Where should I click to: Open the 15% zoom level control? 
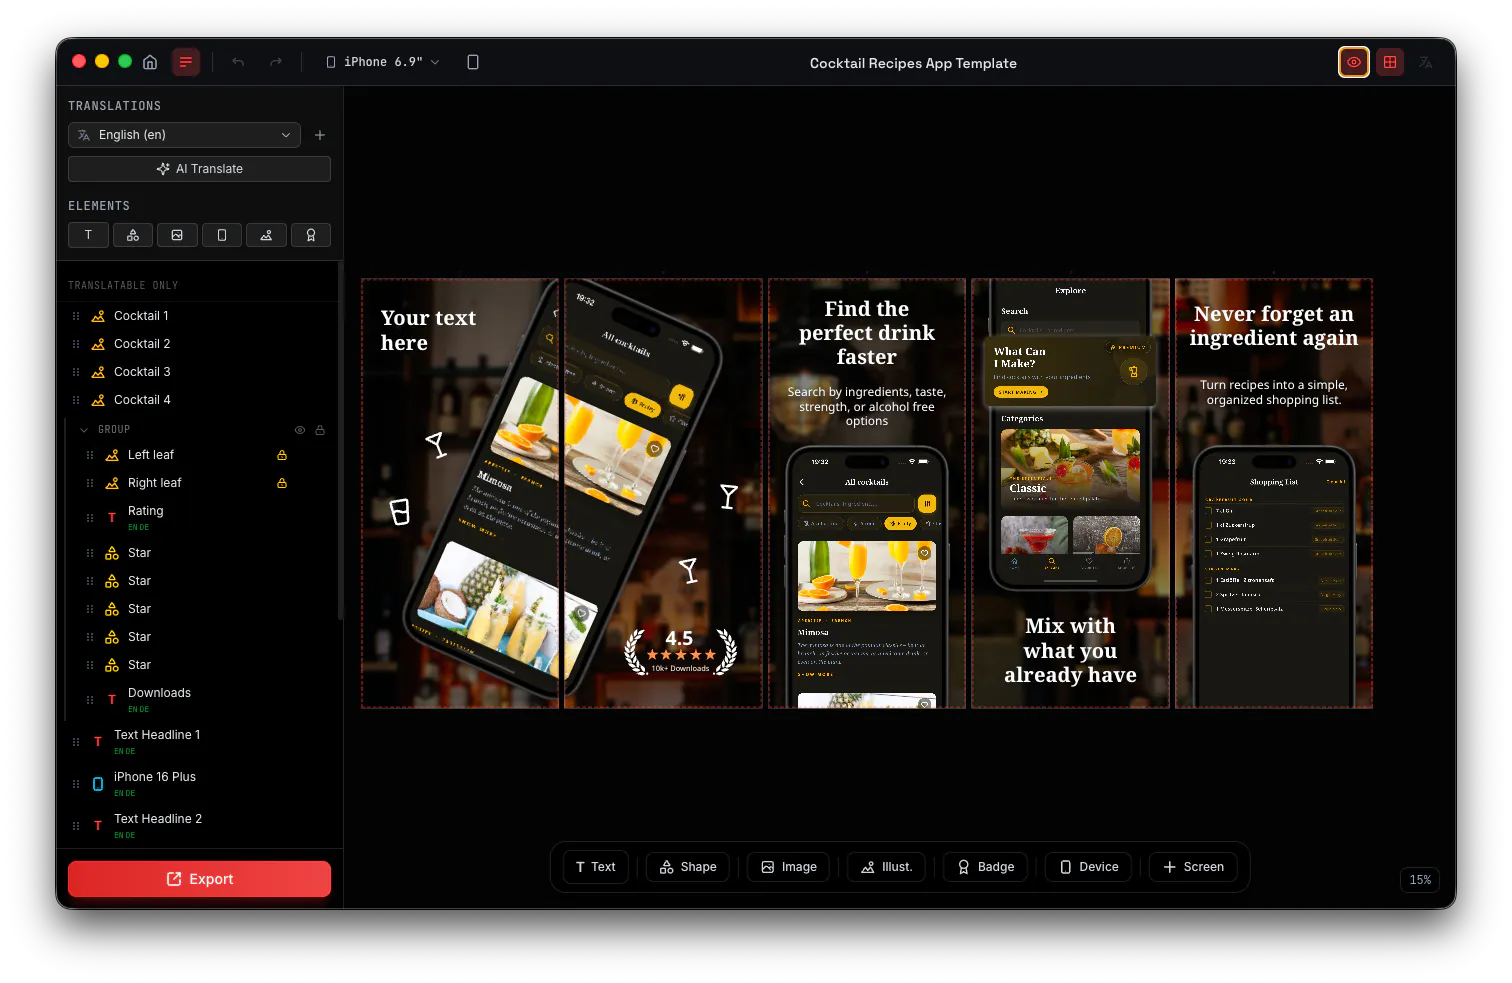[x=1420, y=880]
